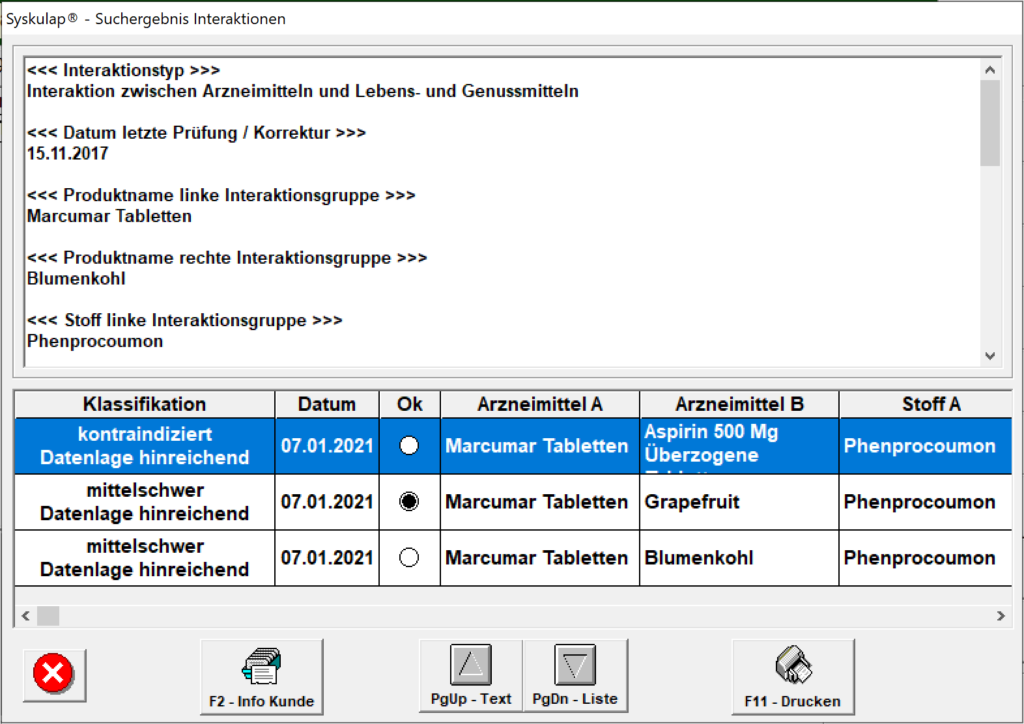Click the Ok column header
The image size is (1024, 724).
coord(409,404)
